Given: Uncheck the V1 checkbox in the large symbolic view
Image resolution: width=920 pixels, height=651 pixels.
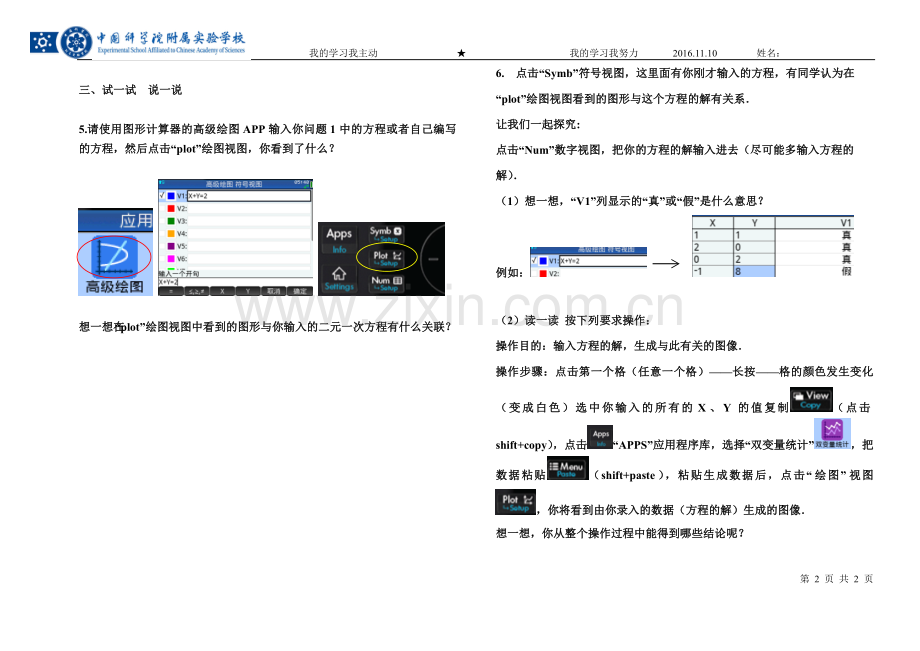Looking at the screenshot, I should [x=162, y=195].
